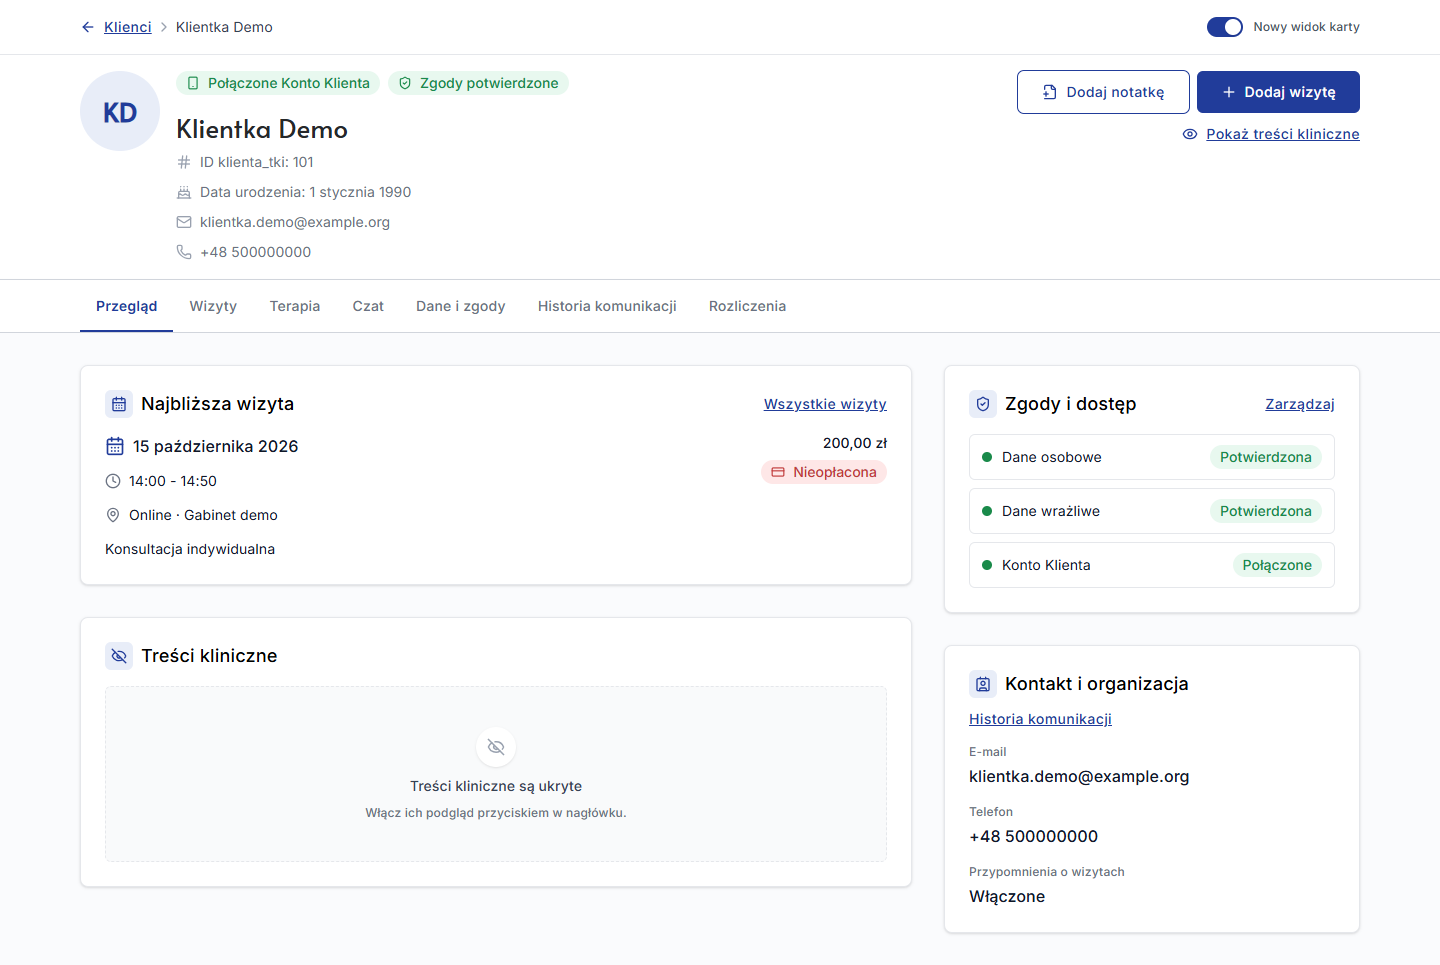Click the envelope icon next to the email
The width and height of the screenshot is (1440, 965).
coord(184,222)
